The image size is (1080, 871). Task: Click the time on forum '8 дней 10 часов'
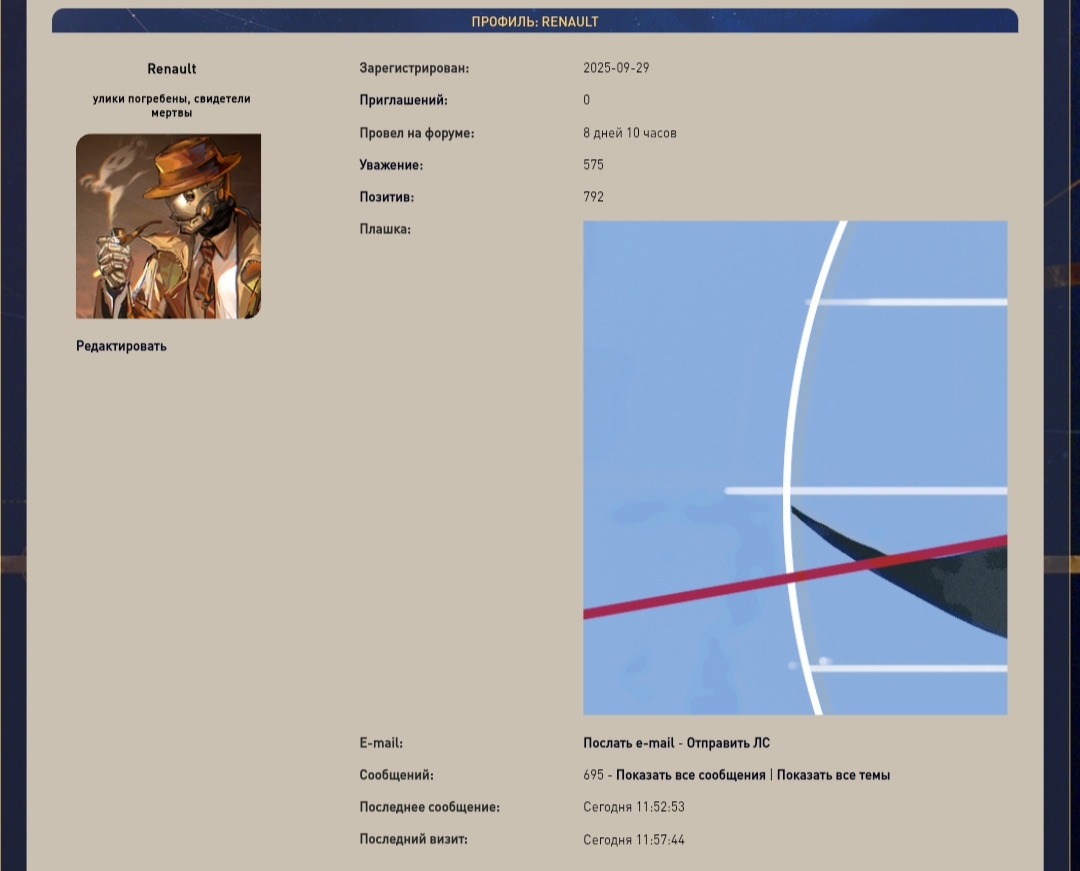click(x=630, y=132)
